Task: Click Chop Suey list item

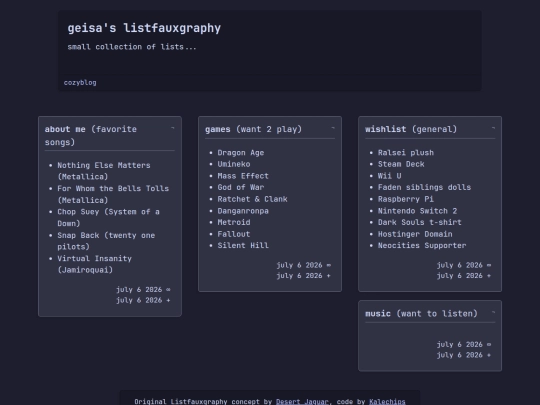Action: coord(108,218)
